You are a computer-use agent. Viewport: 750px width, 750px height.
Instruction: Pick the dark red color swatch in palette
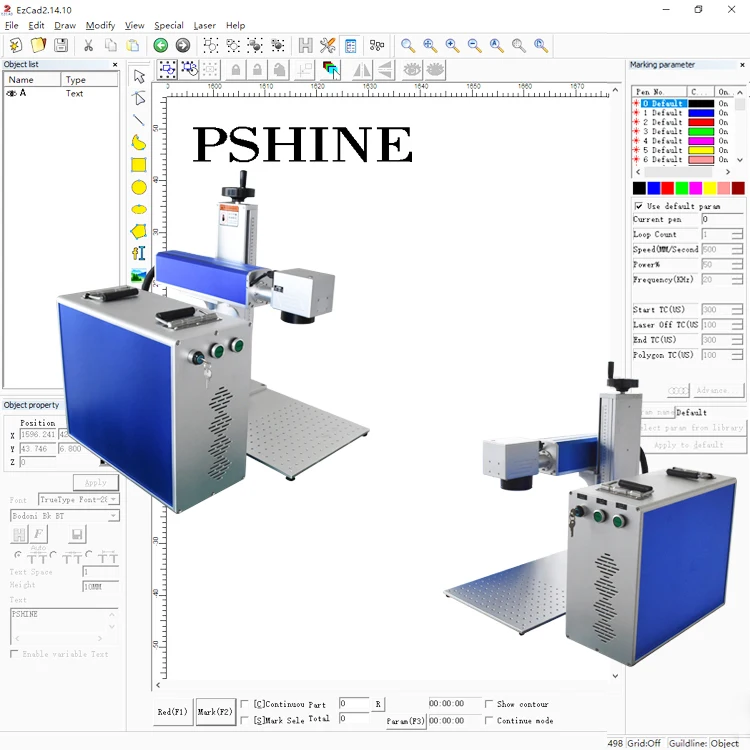point(738,188)
